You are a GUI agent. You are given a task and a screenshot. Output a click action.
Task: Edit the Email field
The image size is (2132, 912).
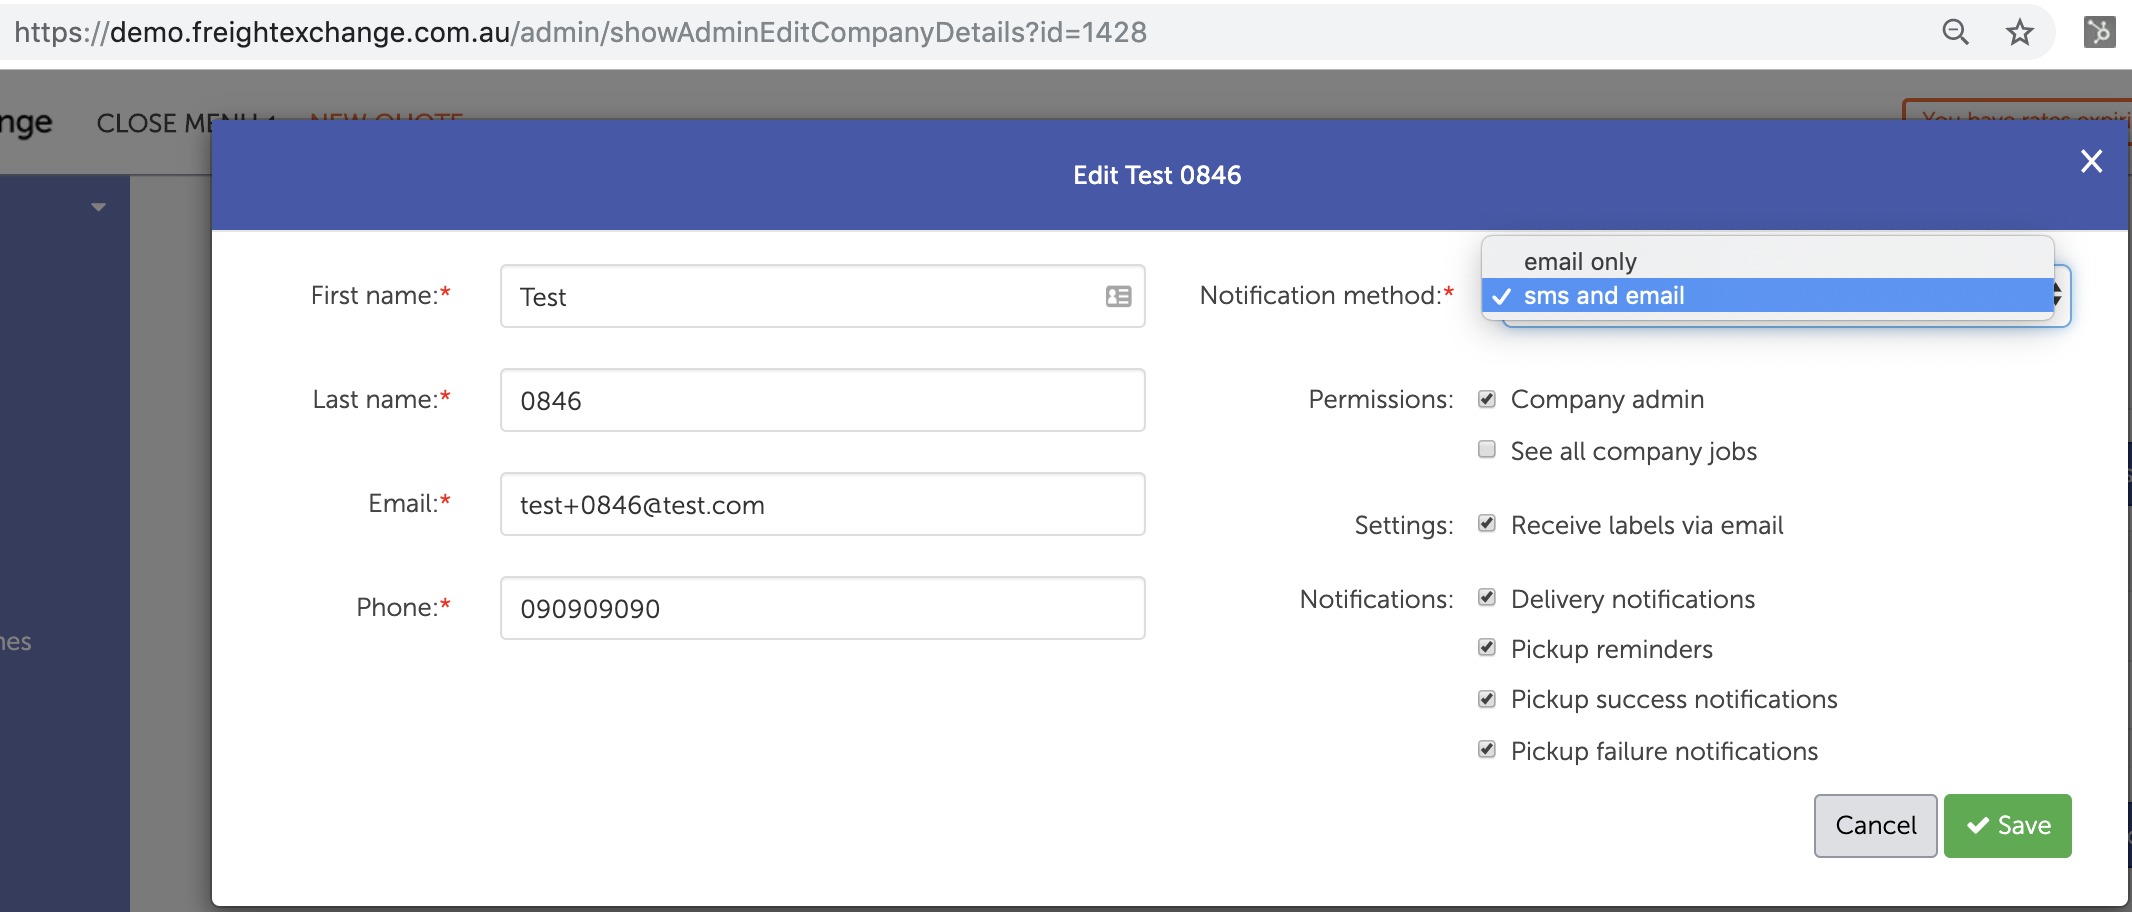tap(822, 504)
